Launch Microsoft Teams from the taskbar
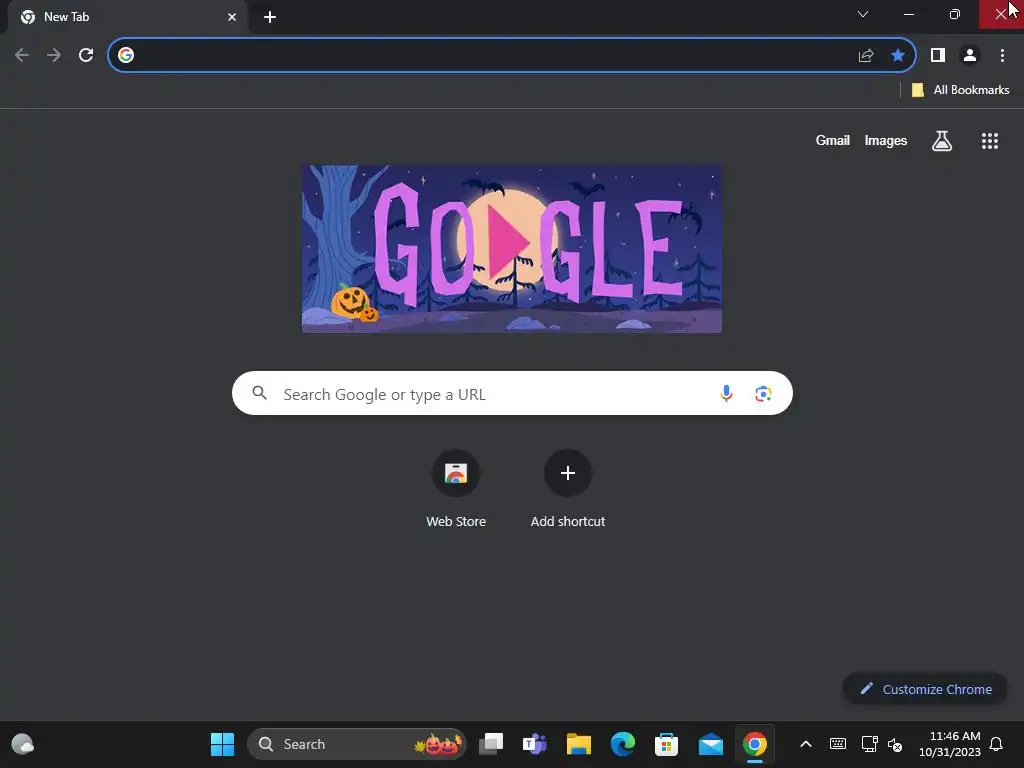The image size is (1024, 768). pyautogui.click(x=535, y=744)
